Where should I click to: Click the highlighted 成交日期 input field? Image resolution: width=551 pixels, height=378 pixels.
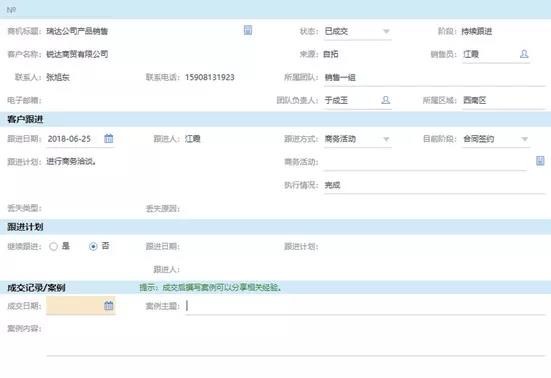point(81,305)
